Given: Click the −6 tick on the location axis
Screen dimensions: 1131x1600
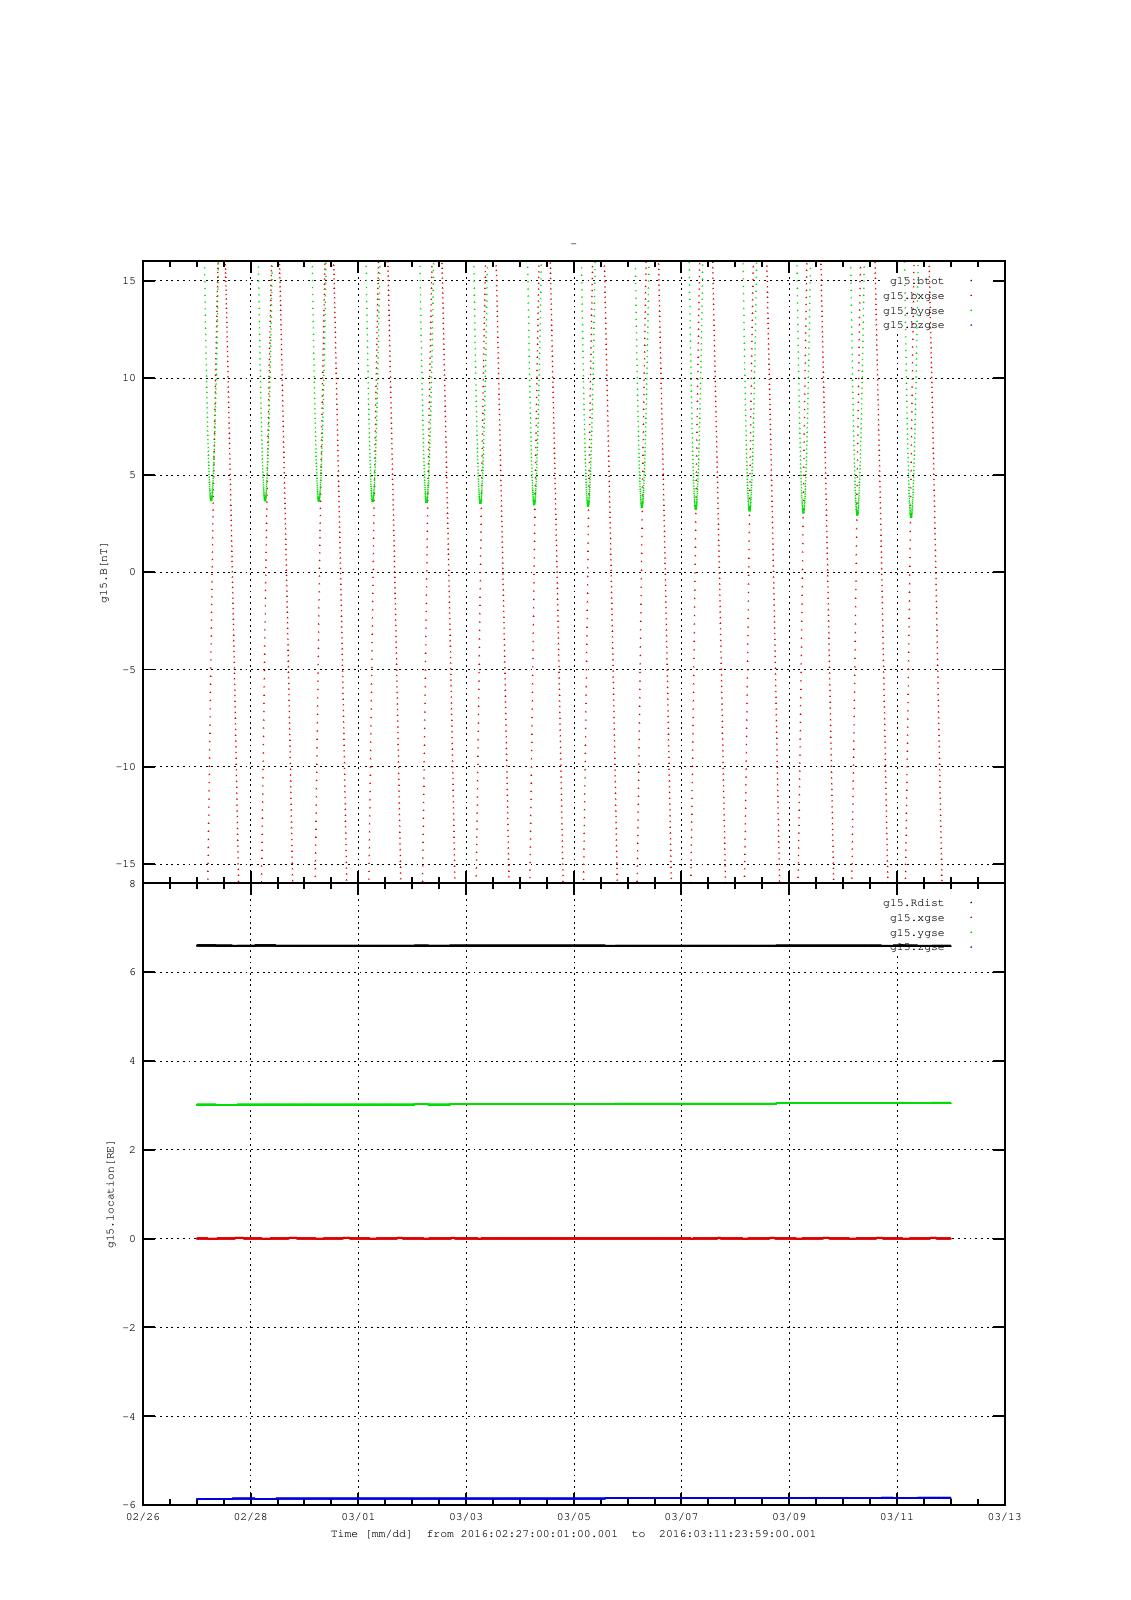Looking at the screenshot, I should pos(130,1505).
